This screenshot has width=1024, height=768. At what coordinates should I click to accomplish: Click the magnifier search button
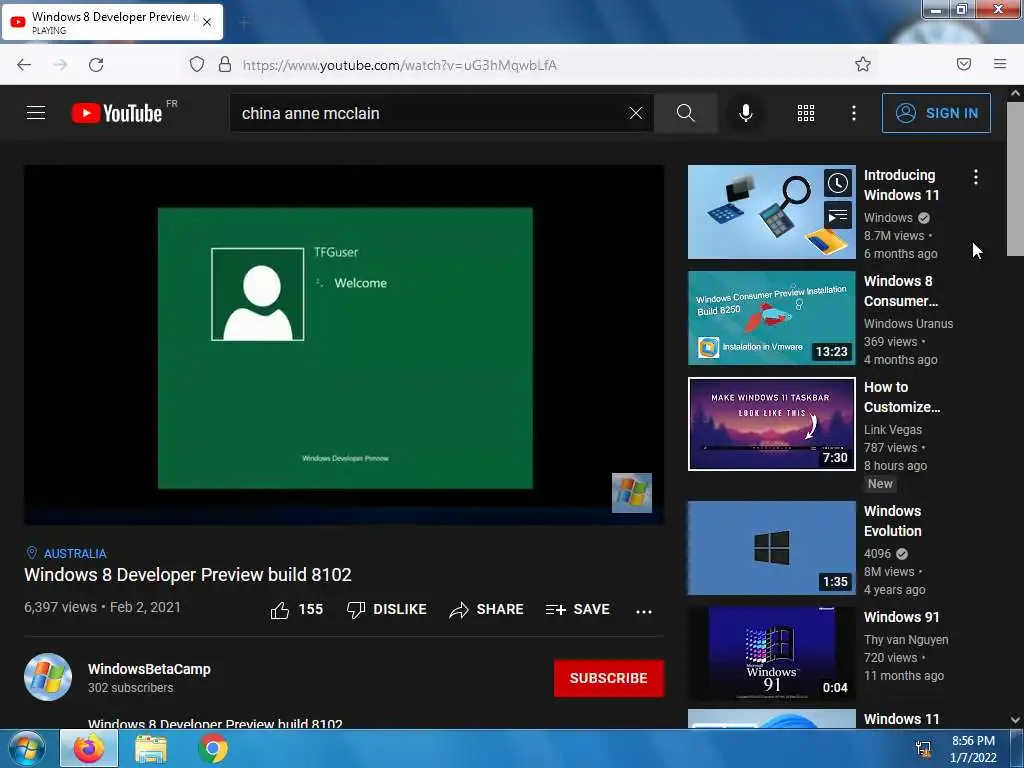tap(686, 113)
